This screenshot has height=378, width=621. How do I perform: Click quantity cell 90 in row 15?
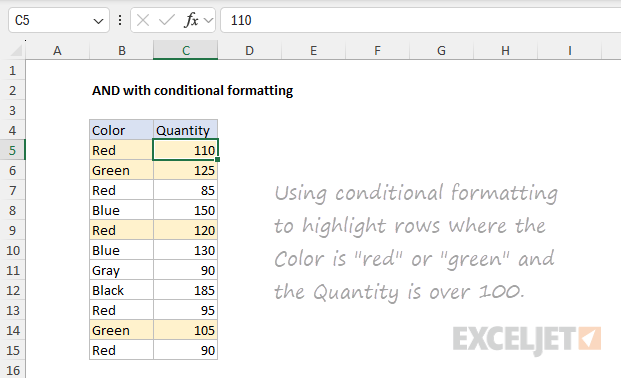185,350
